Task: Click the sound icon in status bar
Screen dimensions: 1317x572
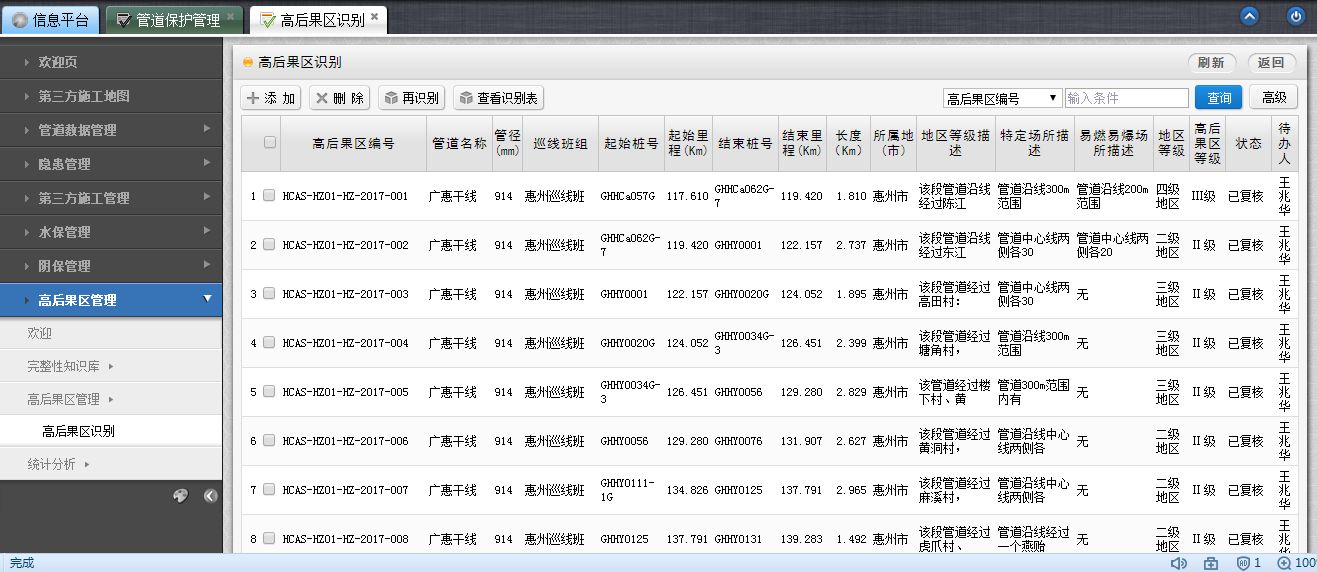Action: 1179,563
